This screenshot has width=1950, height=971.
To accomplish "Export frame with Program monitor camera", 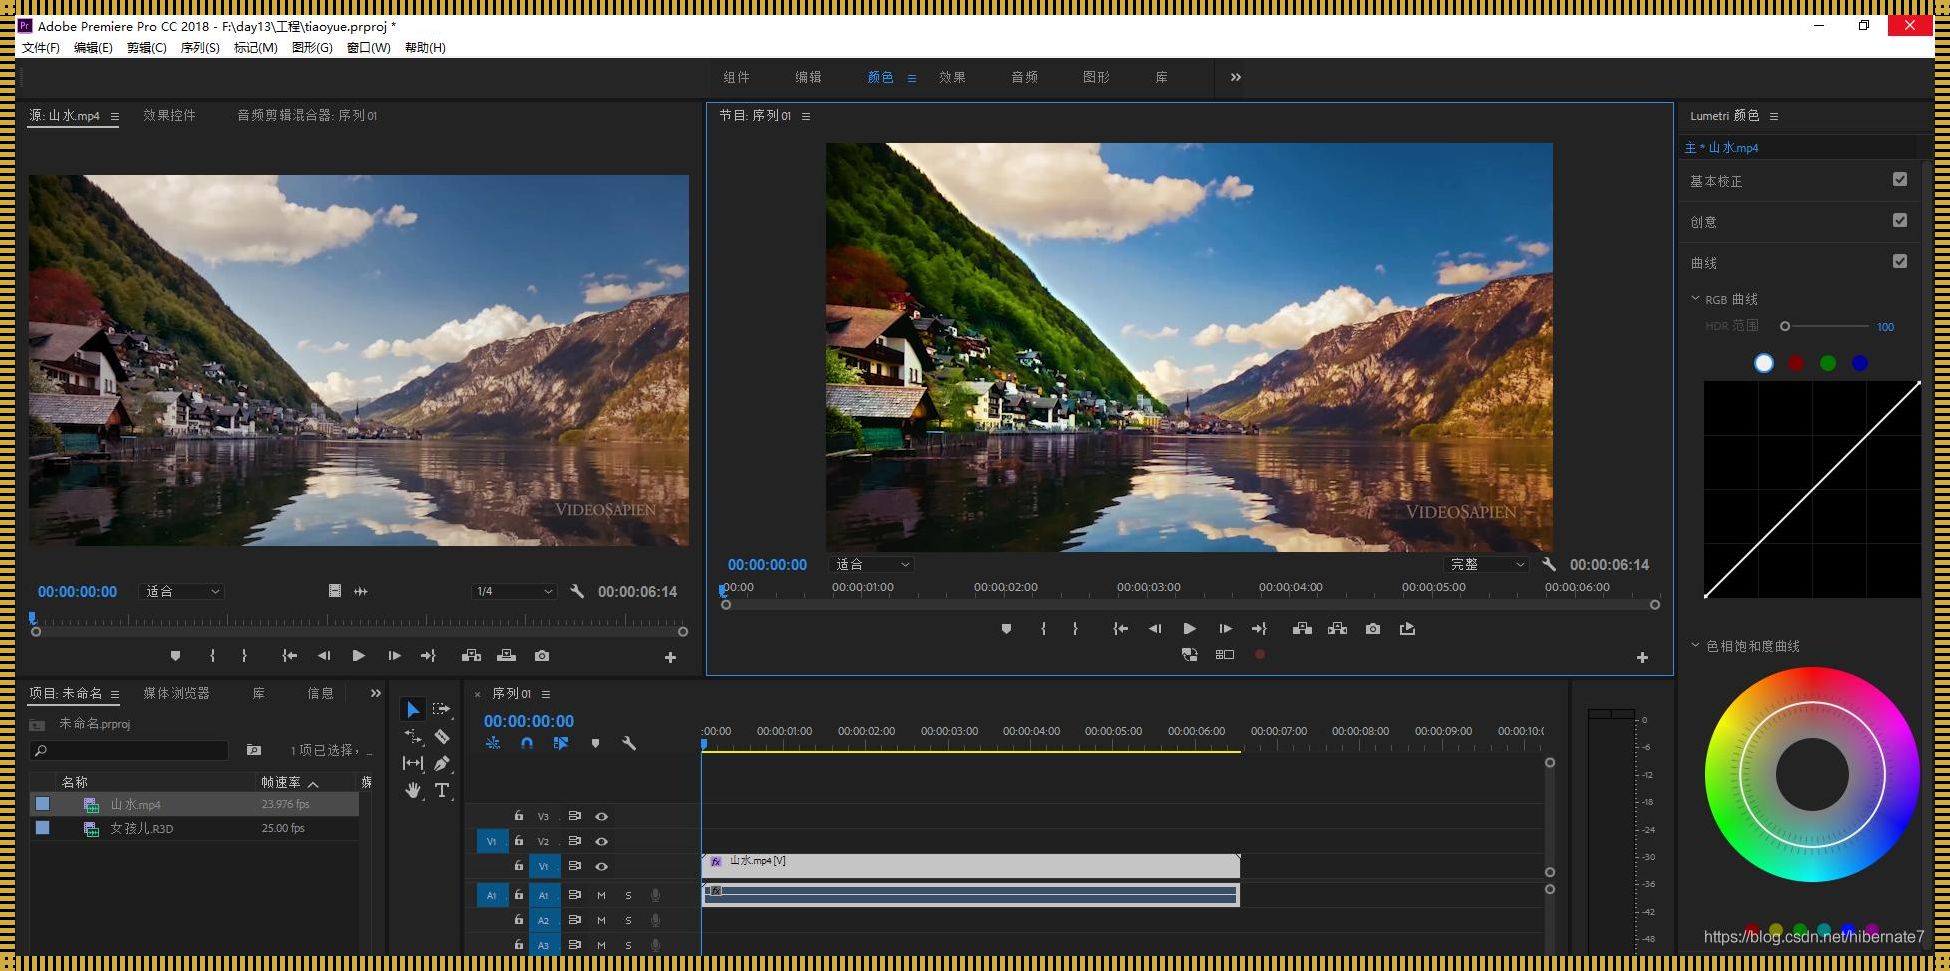I will tap(1373, 629).
